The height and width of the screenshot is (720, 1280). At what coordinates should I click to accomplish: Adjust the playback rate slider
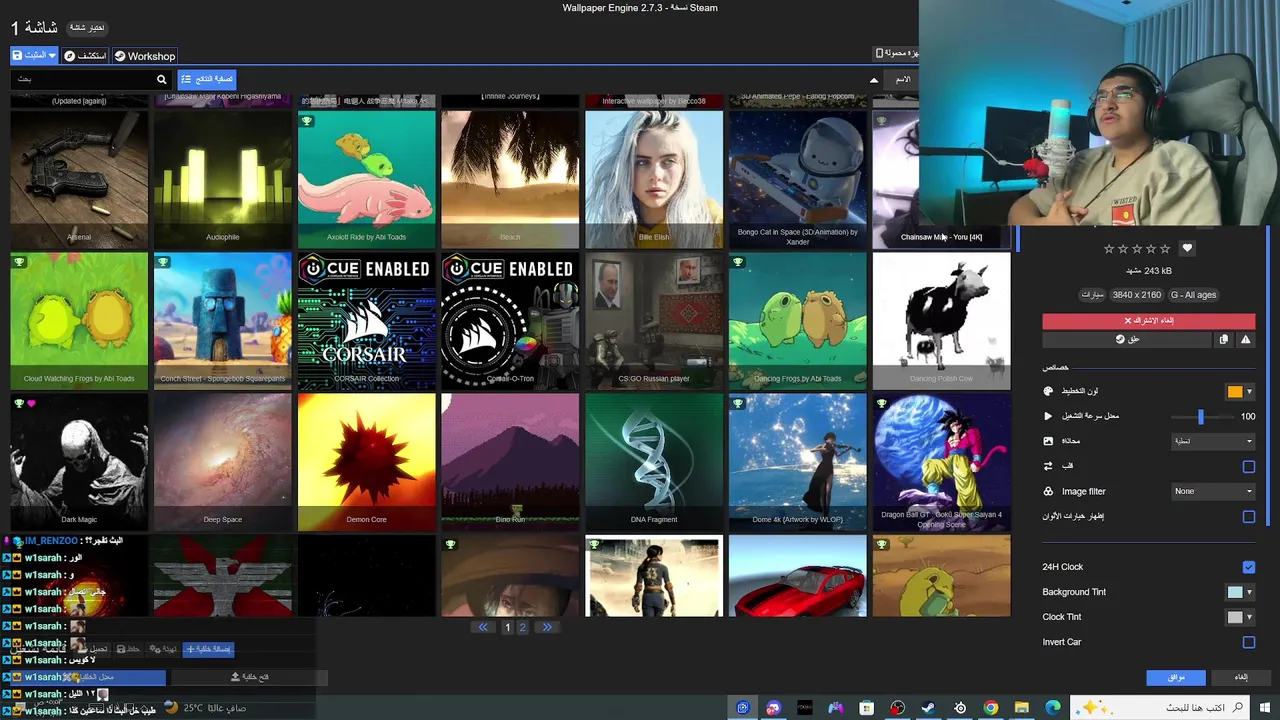[x=1201, y=416]
